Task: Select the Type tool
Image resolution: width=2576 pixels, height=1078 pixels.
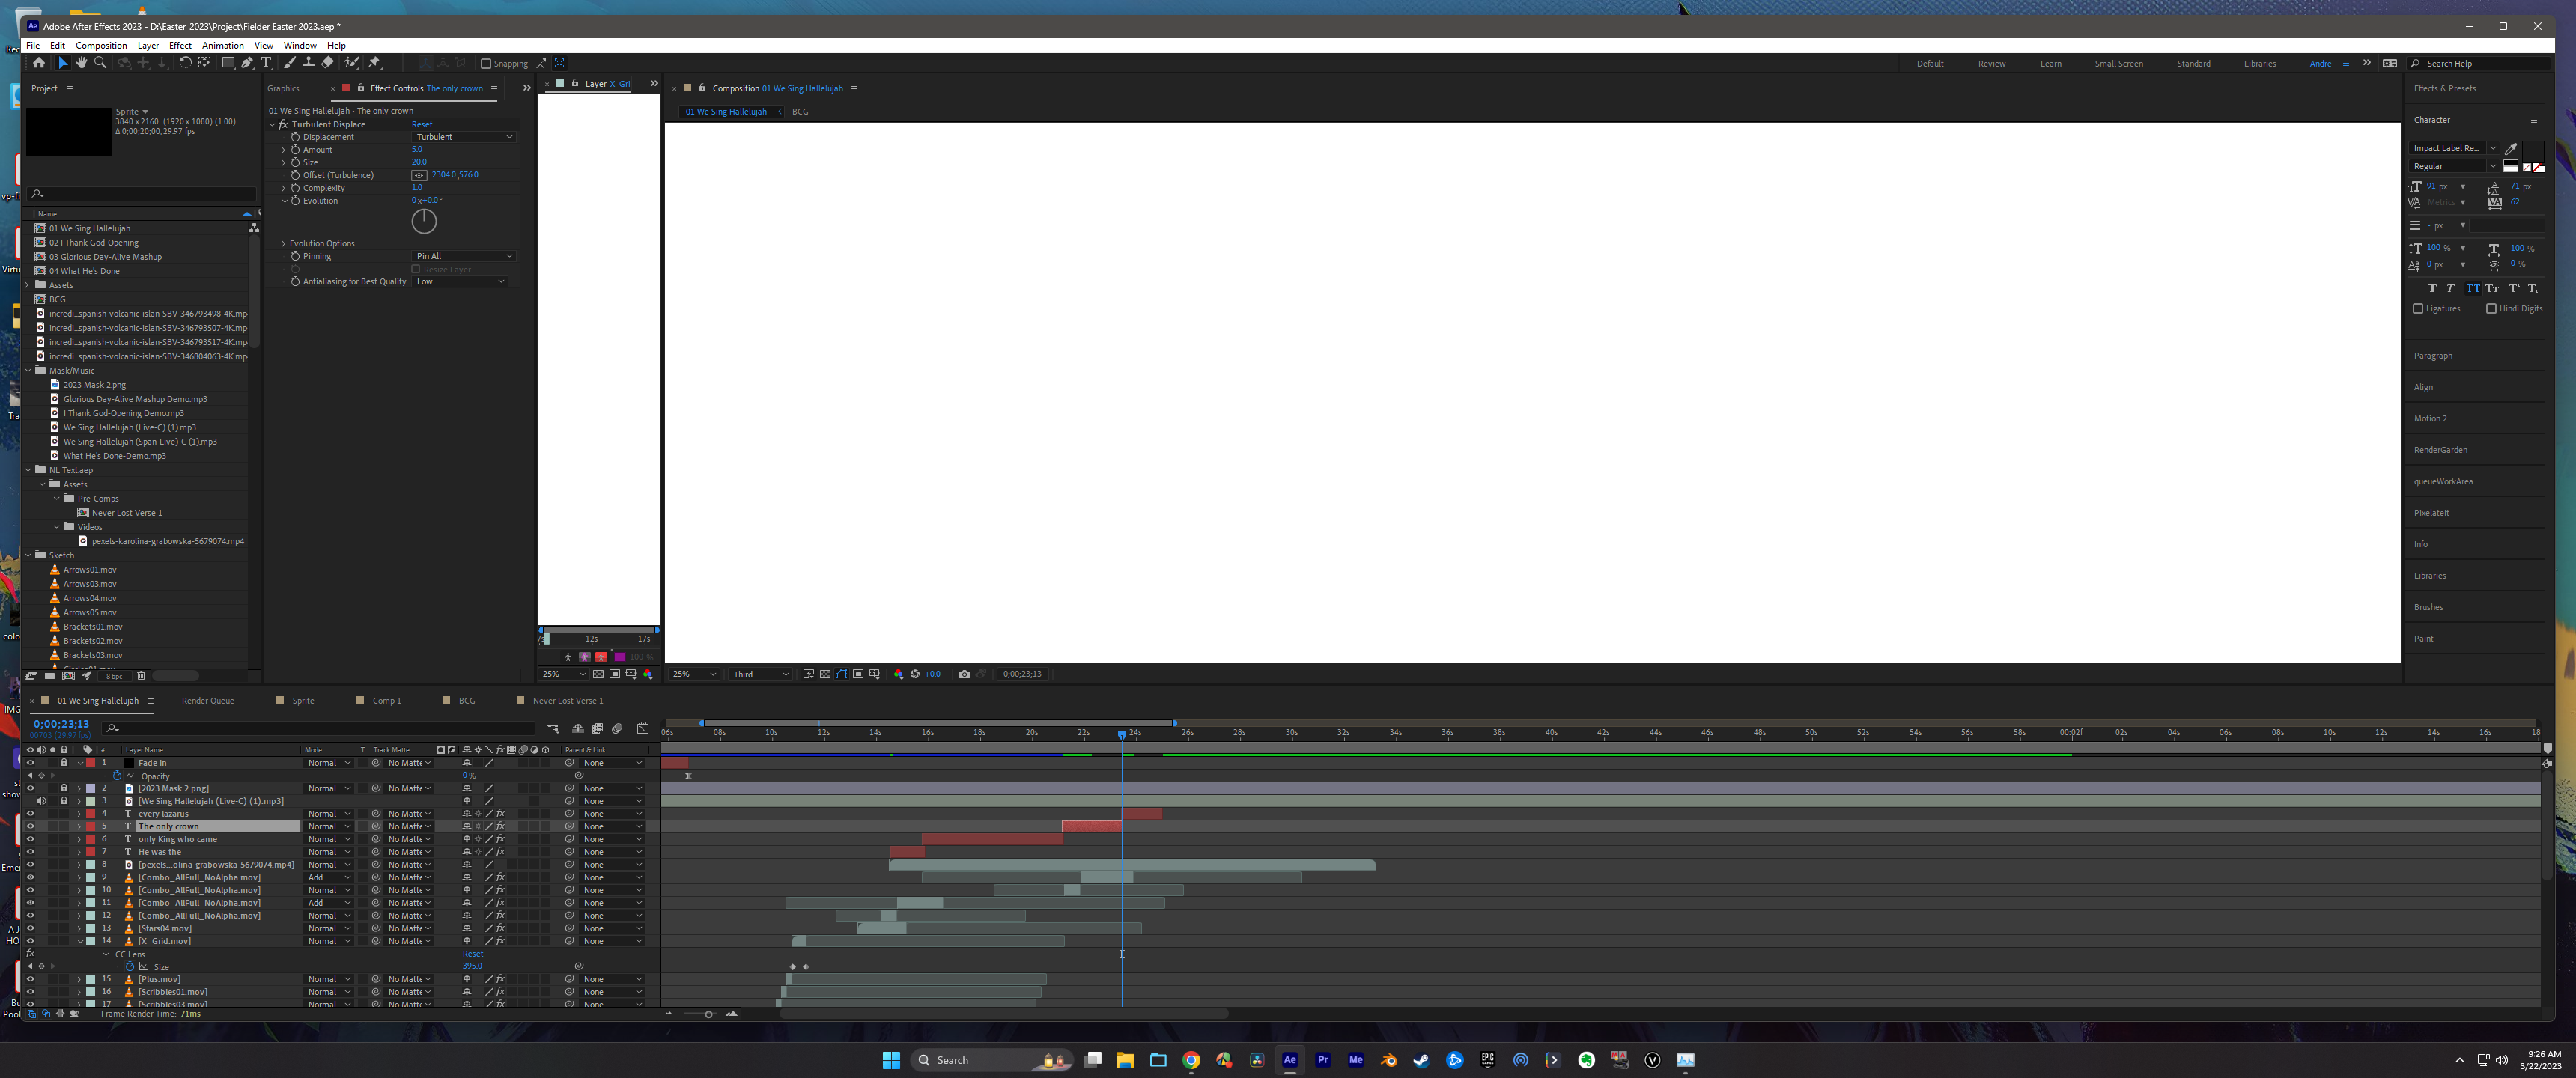Action: 266,63
